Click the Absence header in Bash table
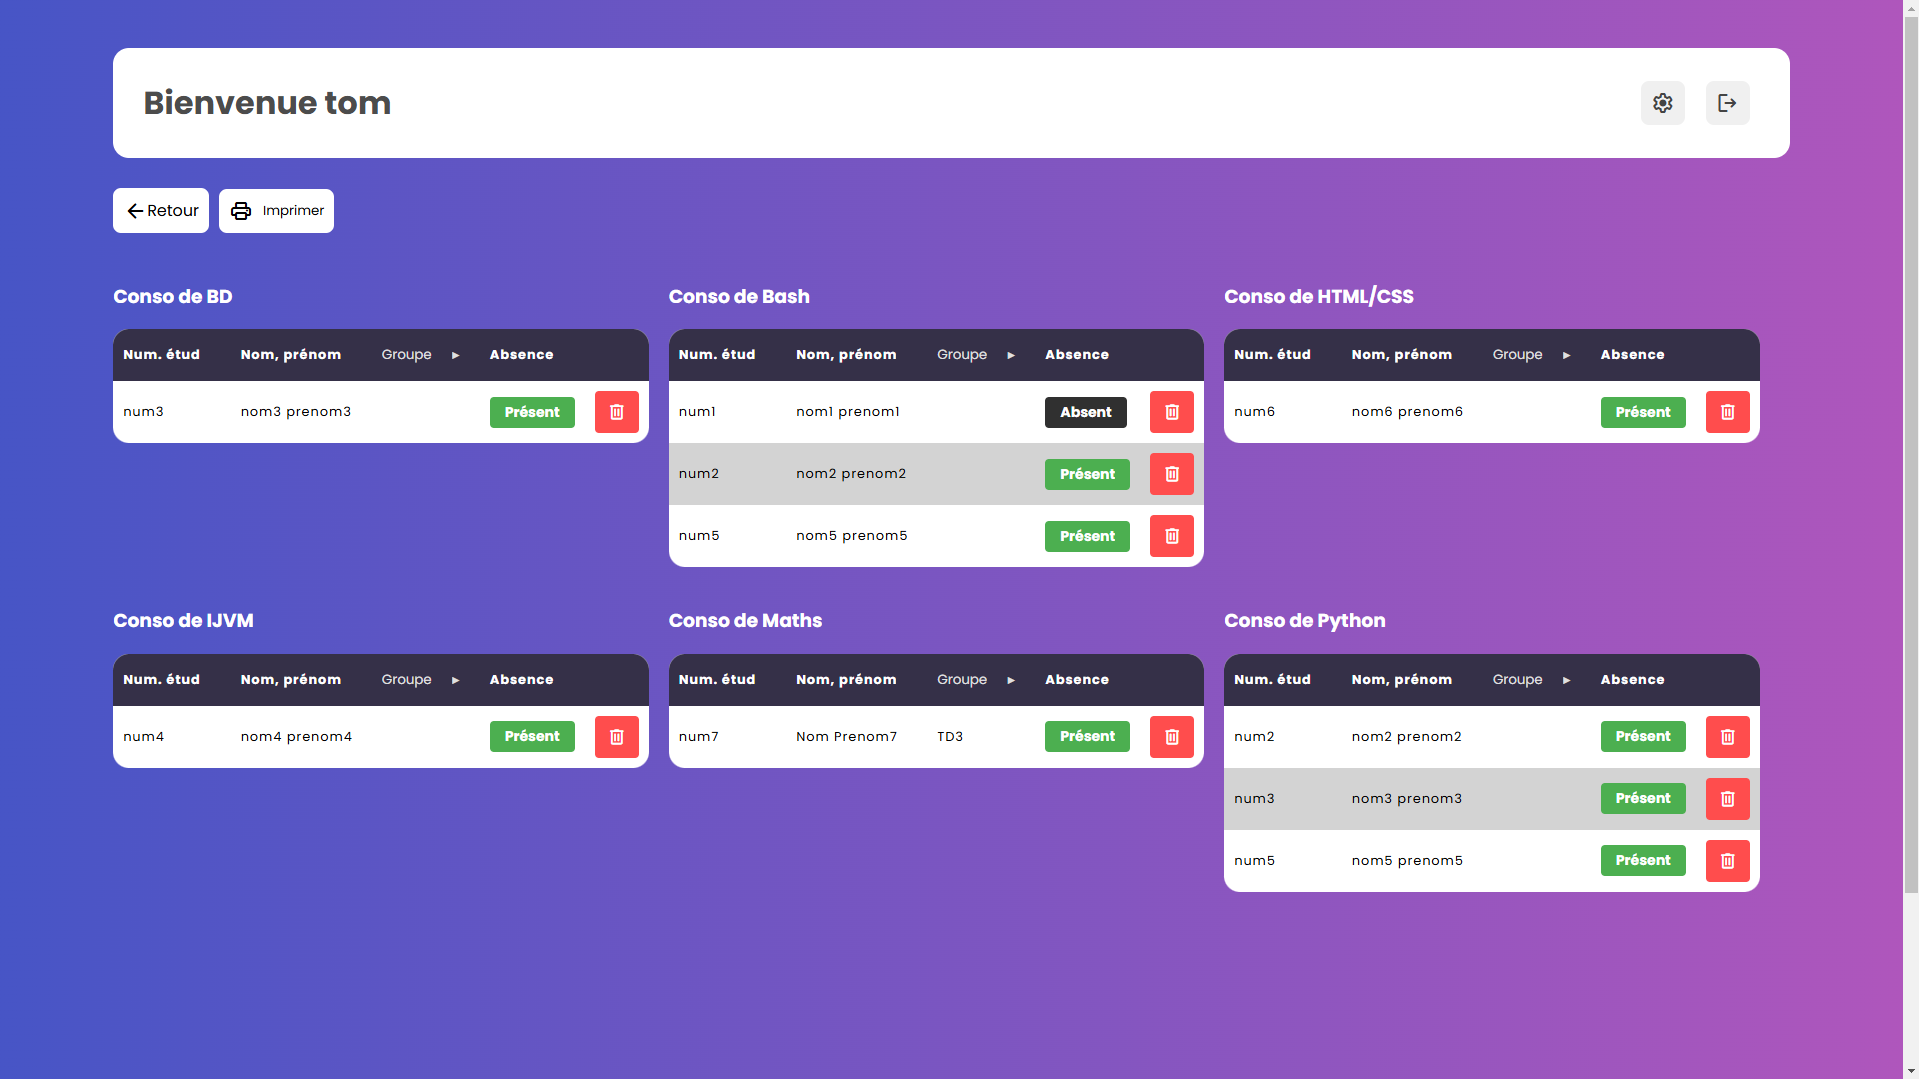The height and width of the screenshot is (1079, 1919). coord(1076,355)
